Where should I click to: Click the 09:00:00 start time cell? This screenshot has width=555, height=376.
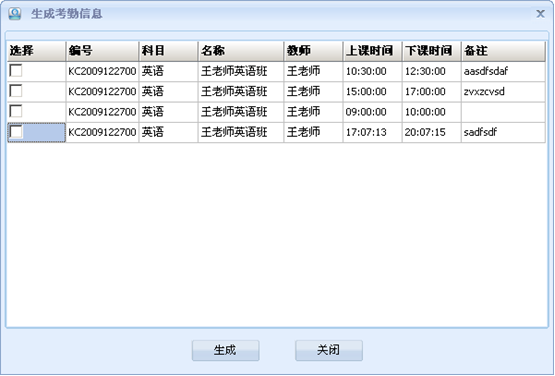(x=373, y=112)
